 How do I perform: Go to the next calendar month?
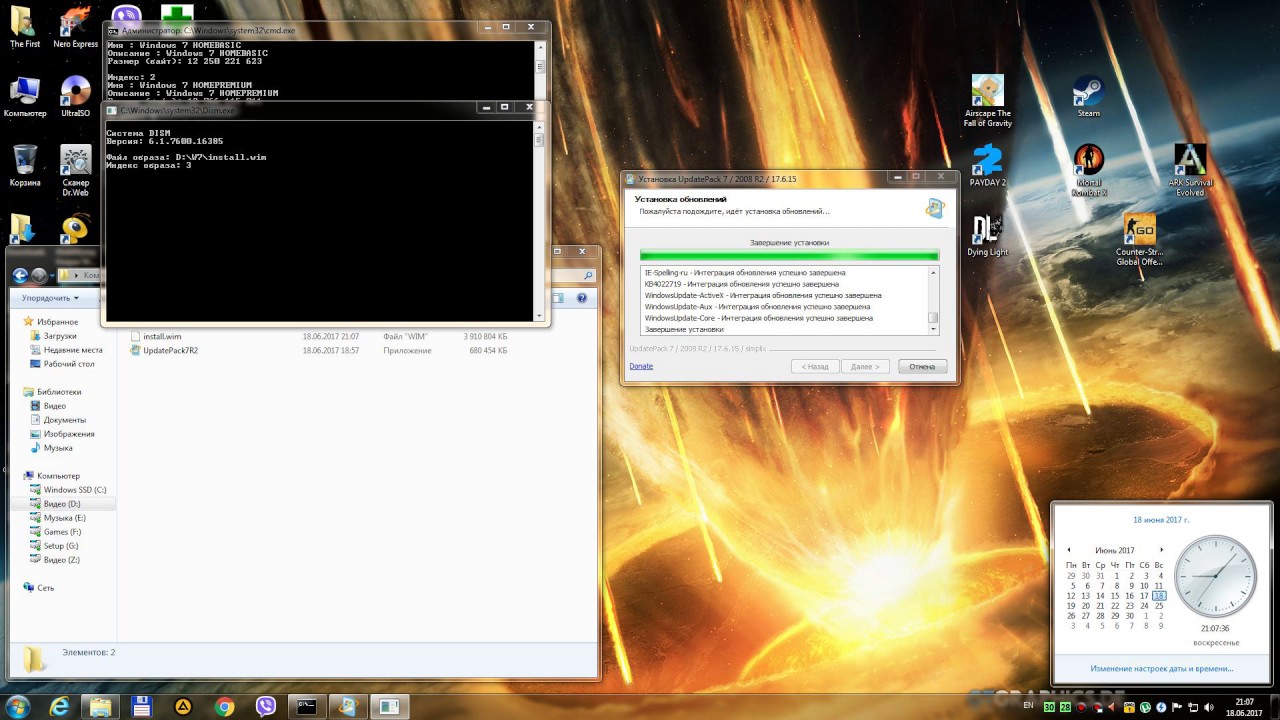[x=1161, y=550]
